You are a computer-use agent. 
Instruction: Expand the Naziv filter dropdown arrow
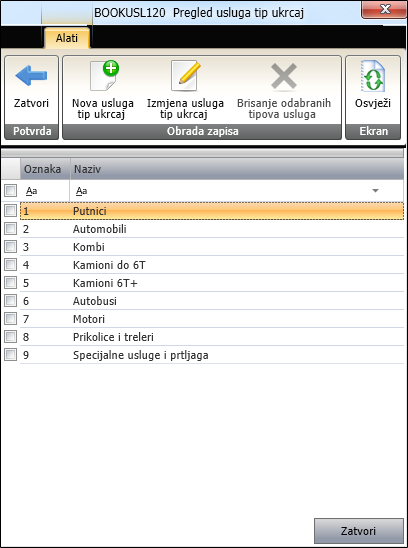click(x=375, y=191)
